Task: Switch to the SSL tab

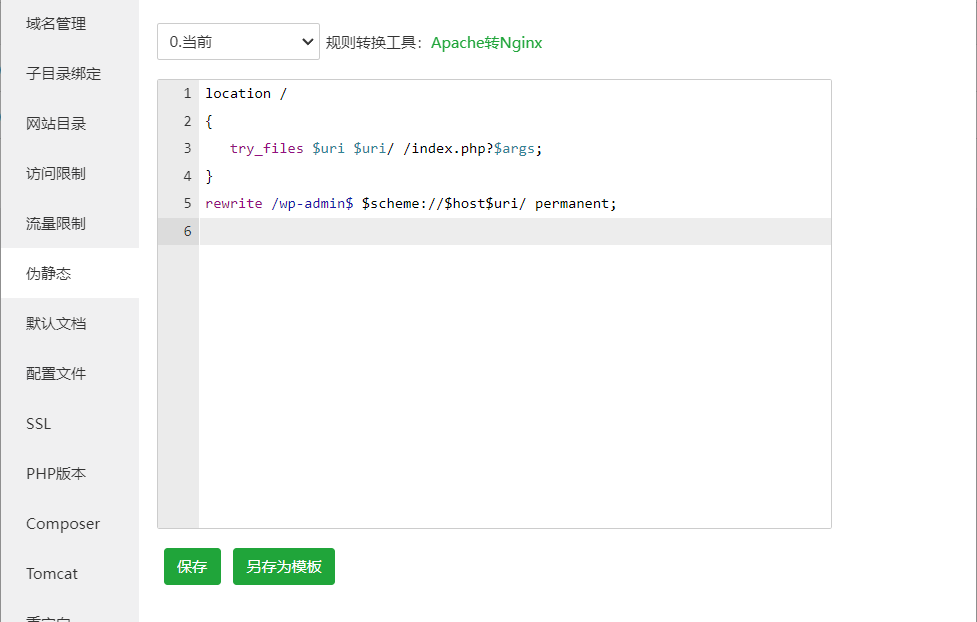Action: pyautogui.click(x=38, y=424)
